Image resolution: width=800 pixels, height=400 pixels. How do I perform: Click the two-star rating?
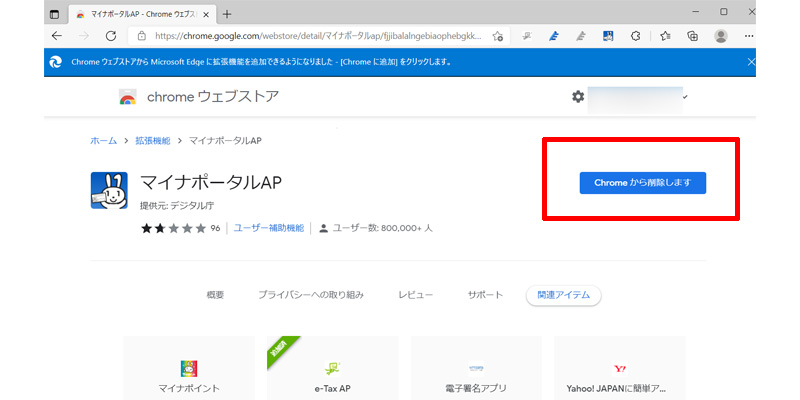[x=173, y=228]
